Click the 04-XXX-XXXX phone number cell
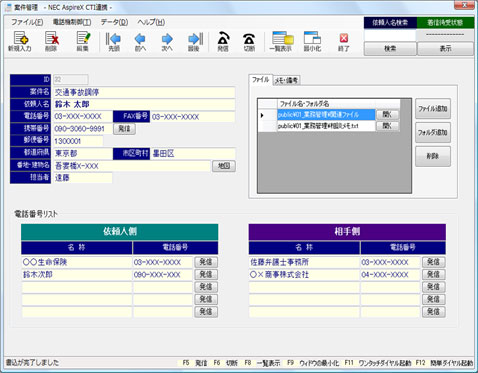Screen dimensions: 478x373 click(x=390, y=275)
